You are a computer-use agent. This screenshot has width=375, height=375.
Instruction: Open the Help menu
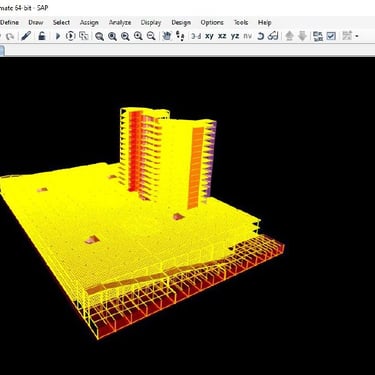click(264, 23)
